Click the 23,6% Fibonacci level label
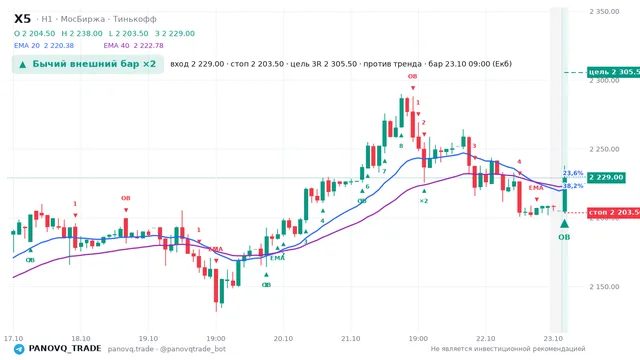The height and width of the screenshot is (360, 640). tap(573, 173)
